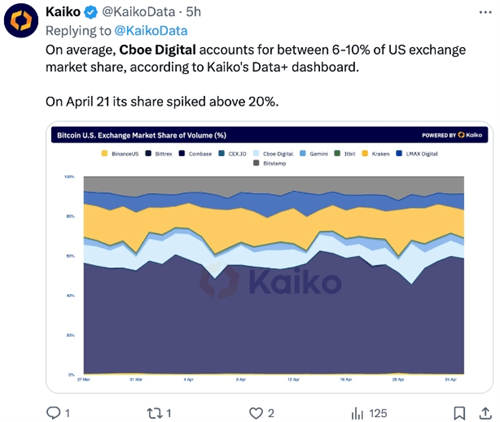The height and width of the screenshot is (422, 500).
Task: Toggle BinanceUS series in chart legend
Action: (x=120, y=153)
